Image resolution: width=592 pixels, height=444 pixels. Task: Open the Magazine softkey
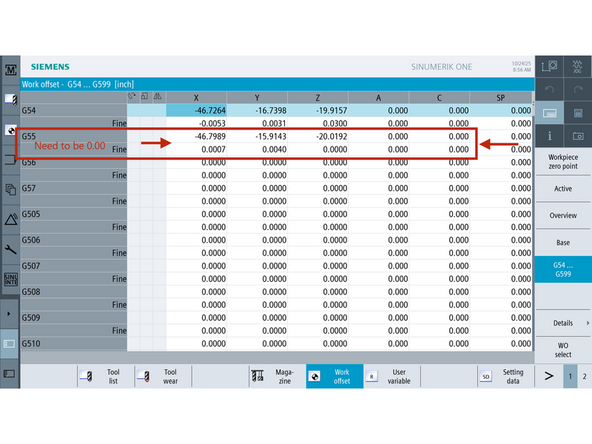pyautogui.click(x=277, y=376)
